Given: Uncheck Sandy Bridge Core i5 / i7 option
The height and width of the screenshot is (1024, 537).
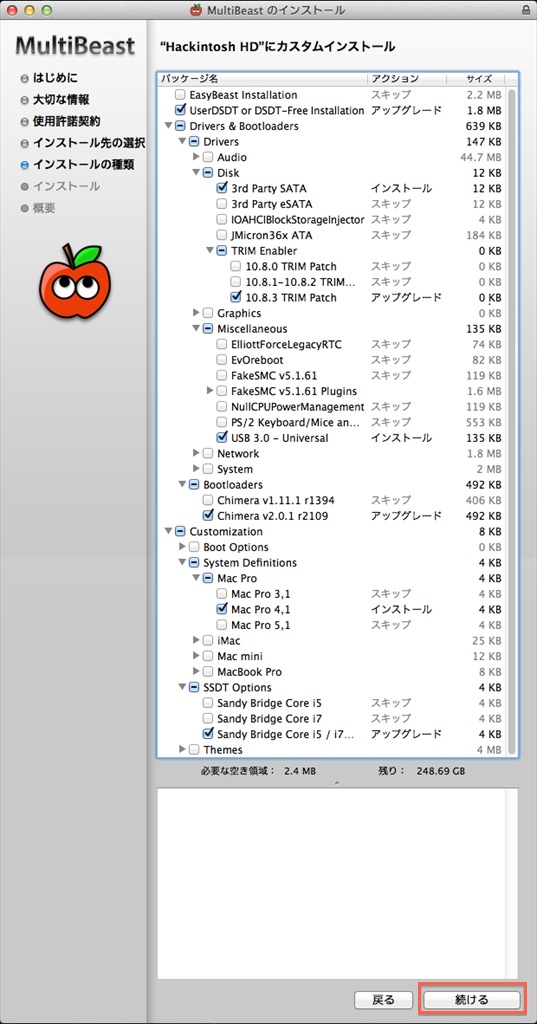Looking at the screenshot, I should click(x=208, y=734).
